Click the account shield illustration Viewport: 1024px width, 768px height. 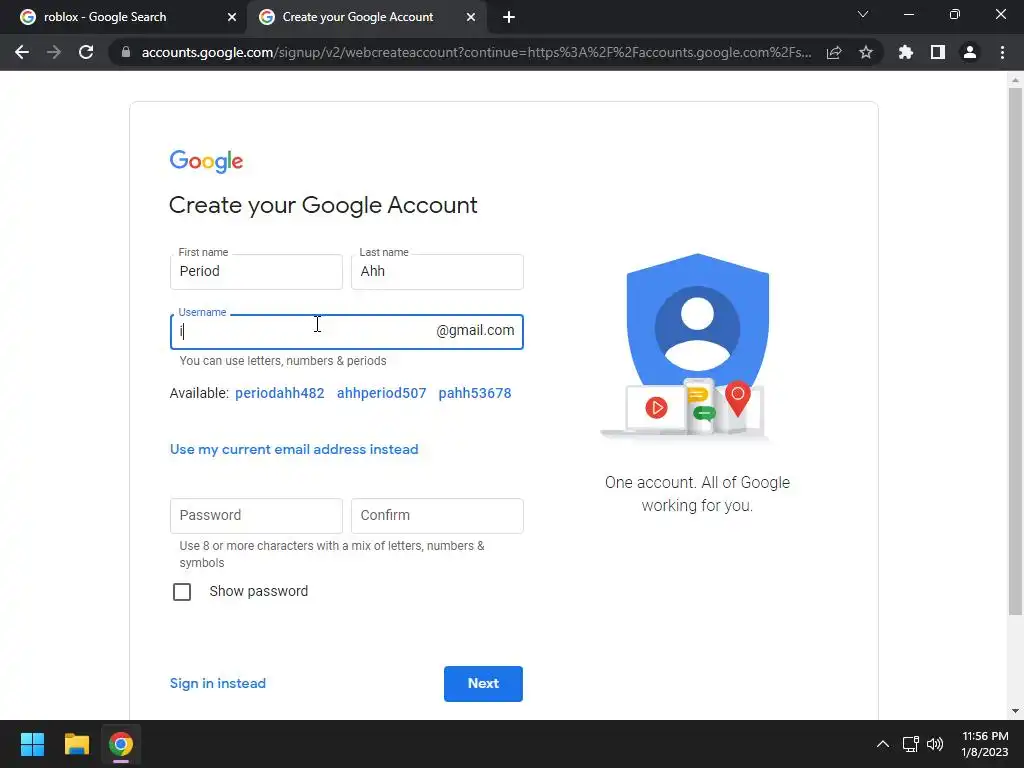(697, 346)
